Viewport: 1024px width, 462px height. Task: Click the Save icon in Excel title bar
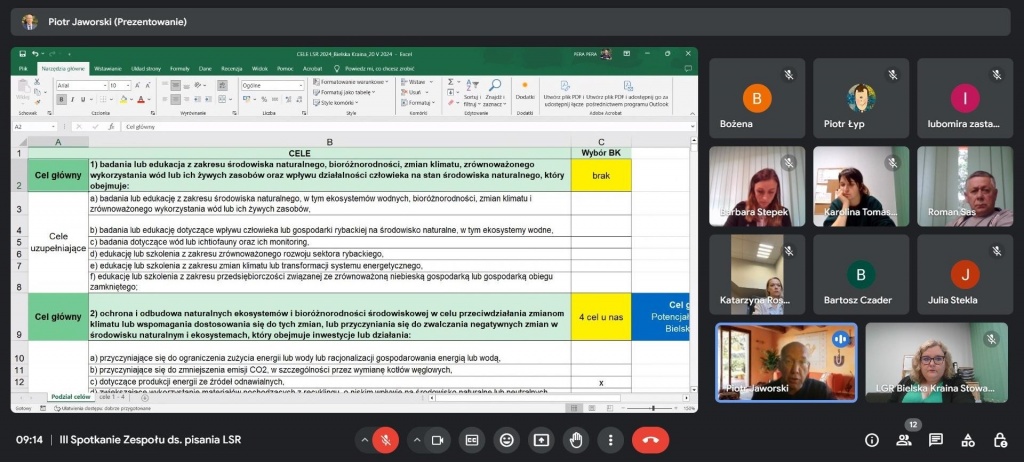(23, 54)
